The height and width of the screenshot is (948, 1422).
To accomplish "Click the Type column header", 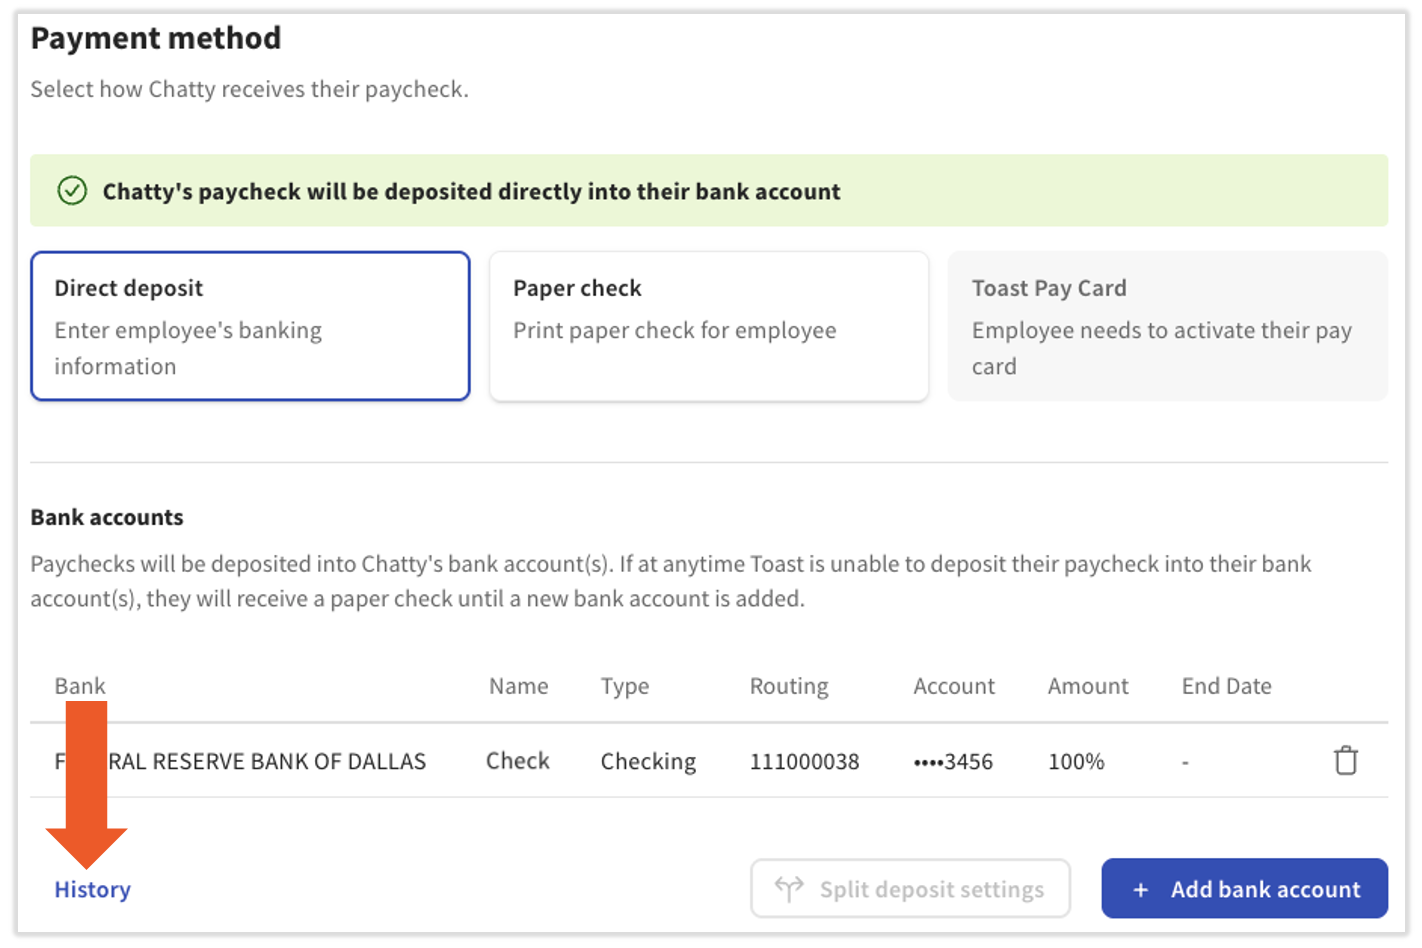I will tap(624, 686).
